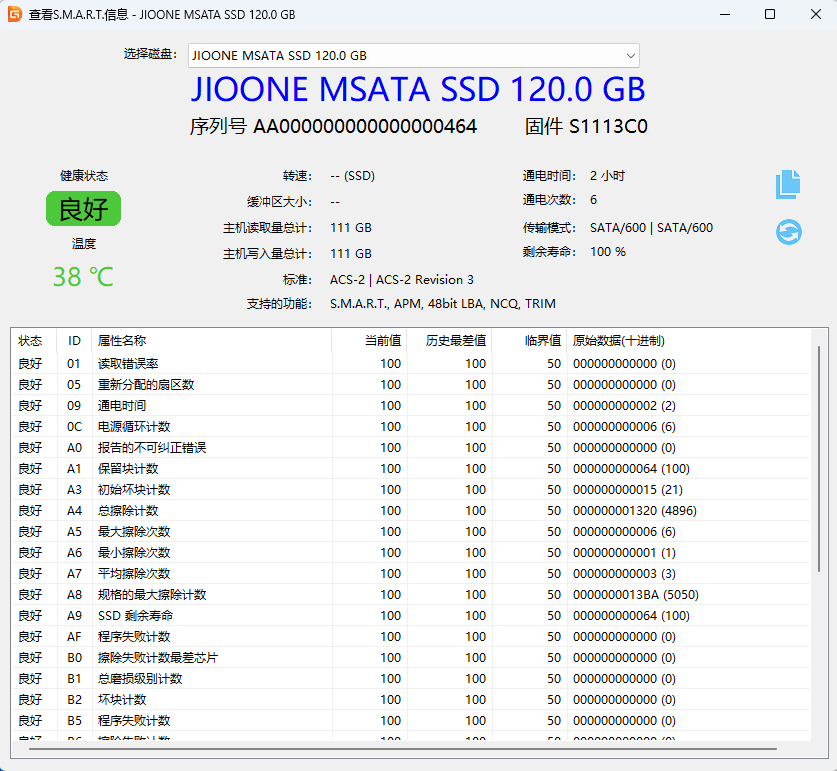Select the 通电时间 row in the table
This screenshot has width=837, height=771.
click(x=122, y=406)
